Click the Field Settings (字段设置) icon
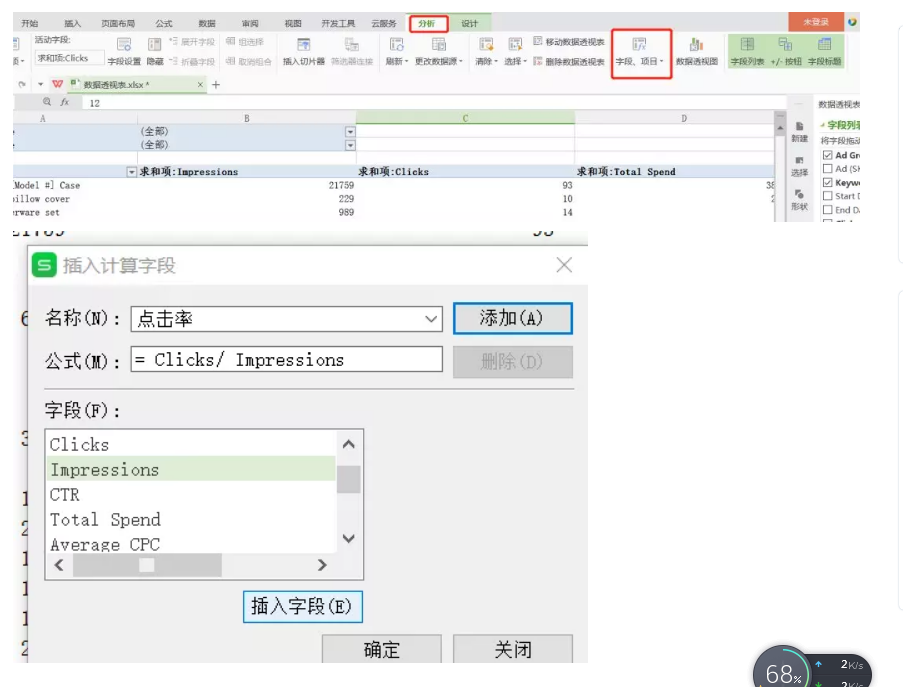 124,44
